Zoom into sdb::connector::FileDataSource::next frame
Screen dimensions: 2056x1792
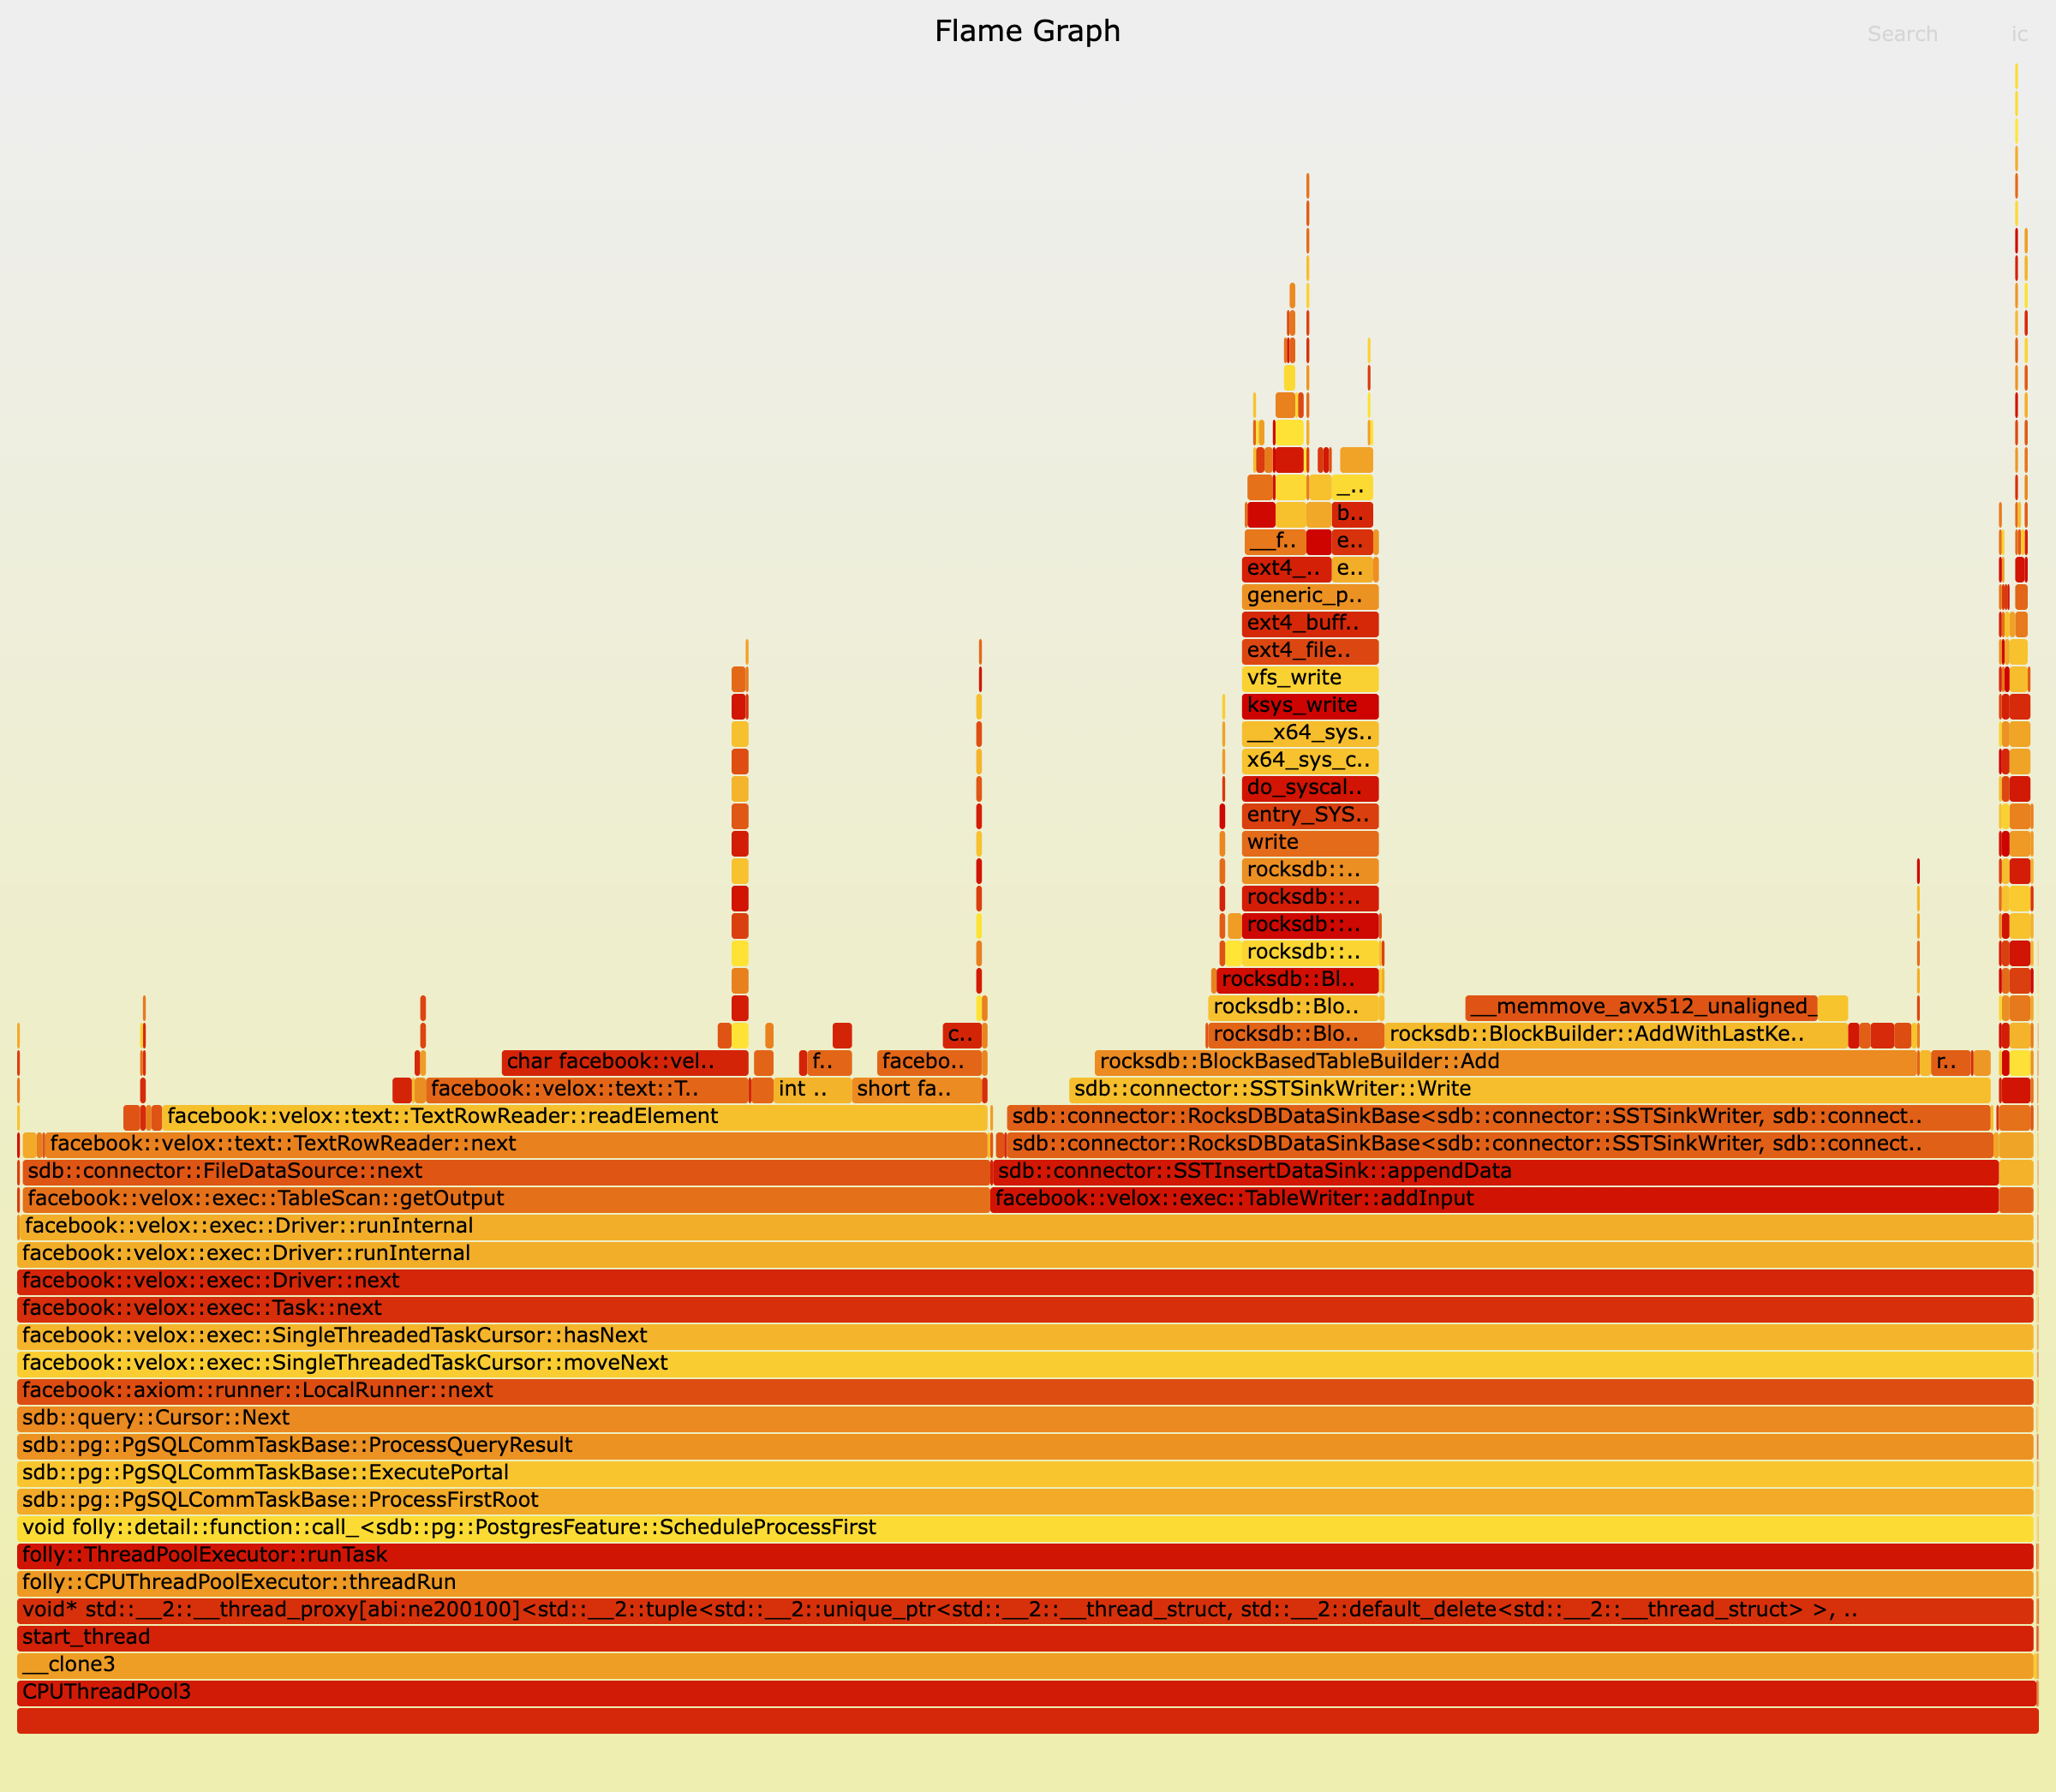pyautogui.click(x=400, y=1171)
